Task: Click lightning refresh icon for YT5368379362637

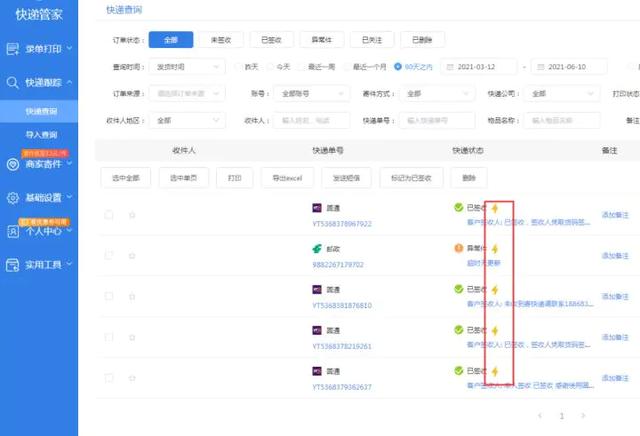Action: point(495,371)
